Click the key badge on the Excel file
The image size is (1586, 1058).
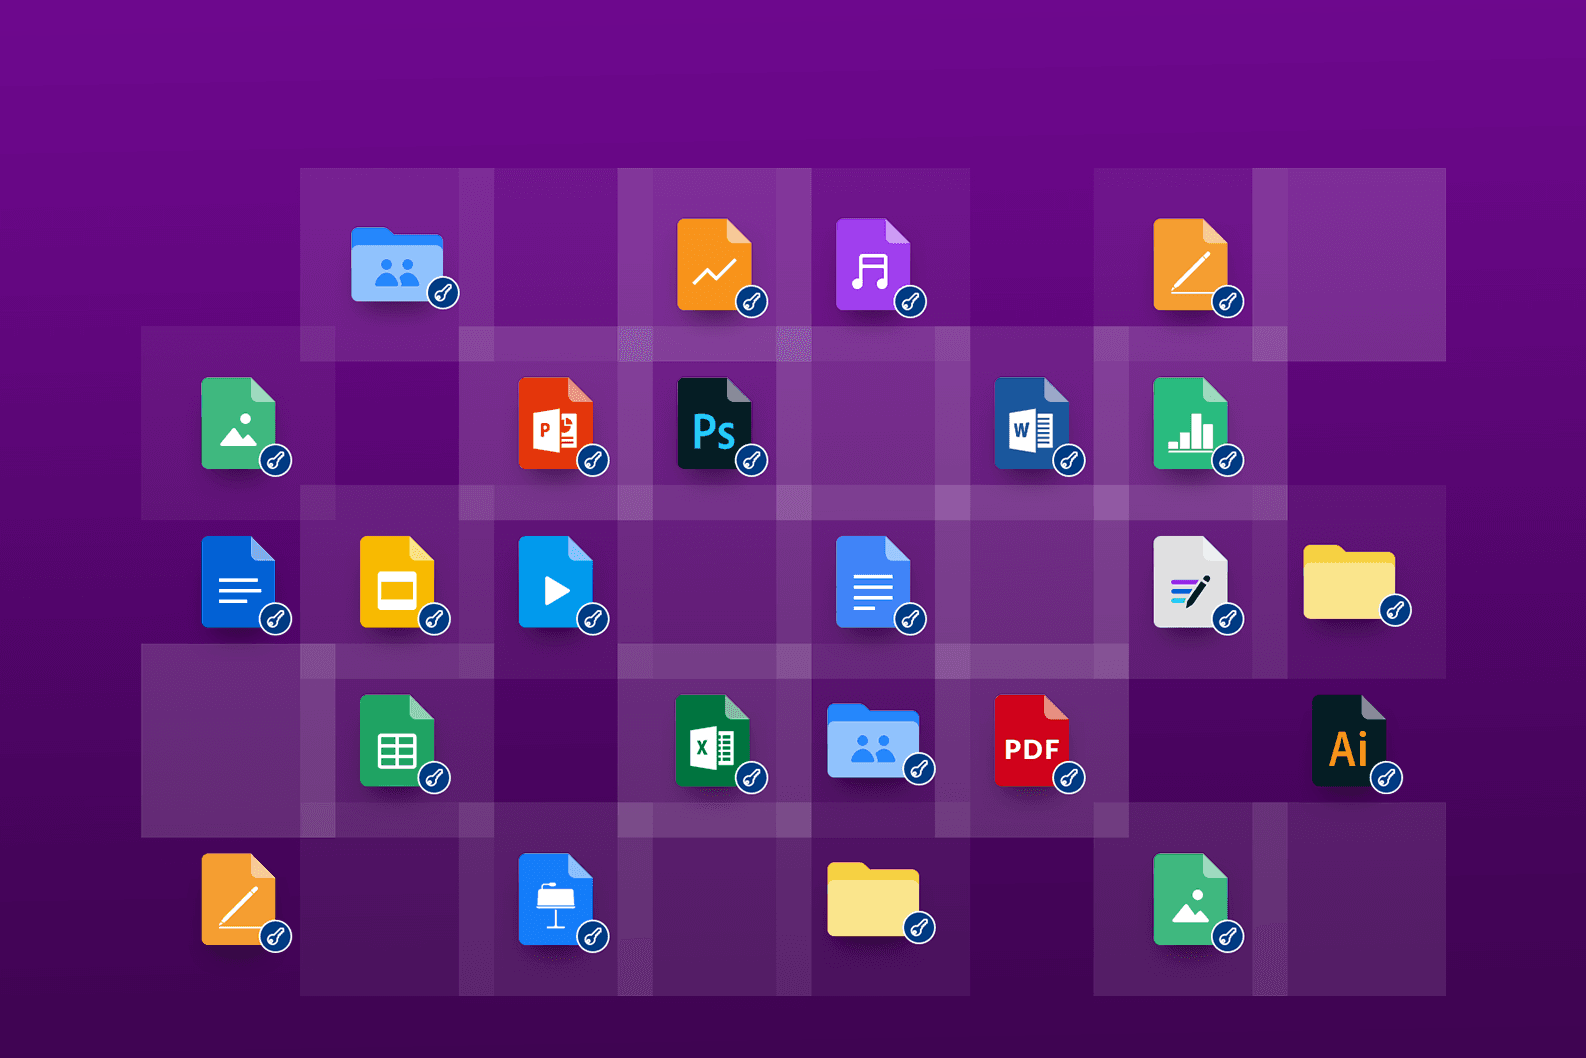click(x=752, y=777)
